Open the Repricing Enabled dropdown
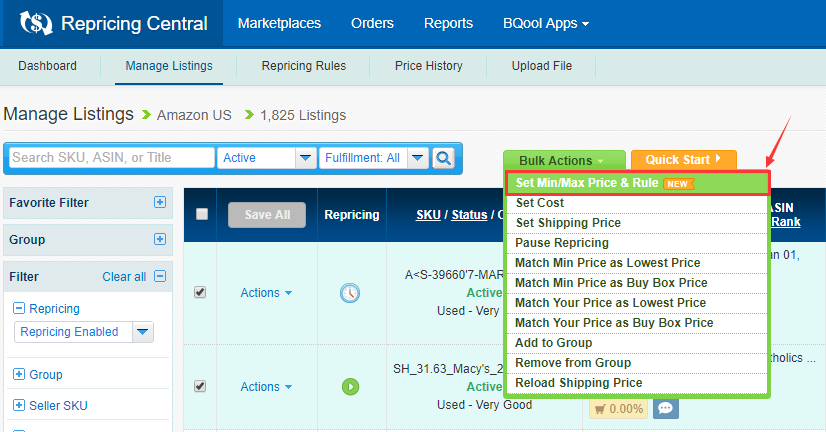The height and width of the screenshot is (432, 826). (x=84, y=332)
